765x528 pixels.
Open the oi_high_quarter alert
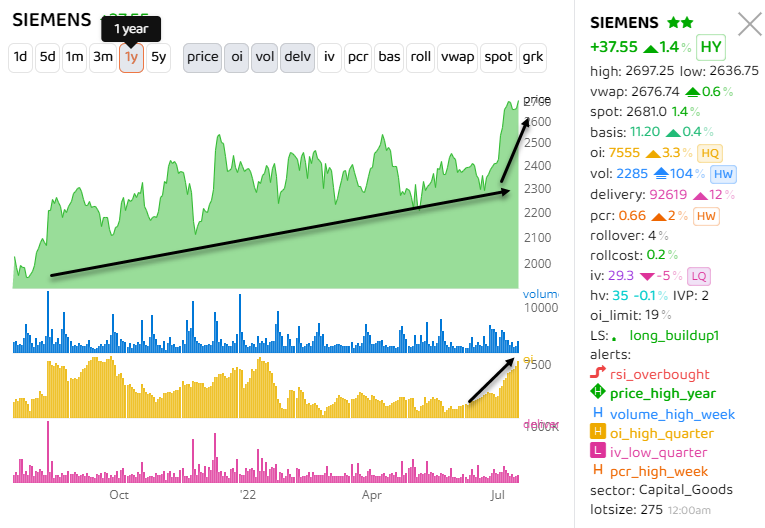click(x=662, y=433)
